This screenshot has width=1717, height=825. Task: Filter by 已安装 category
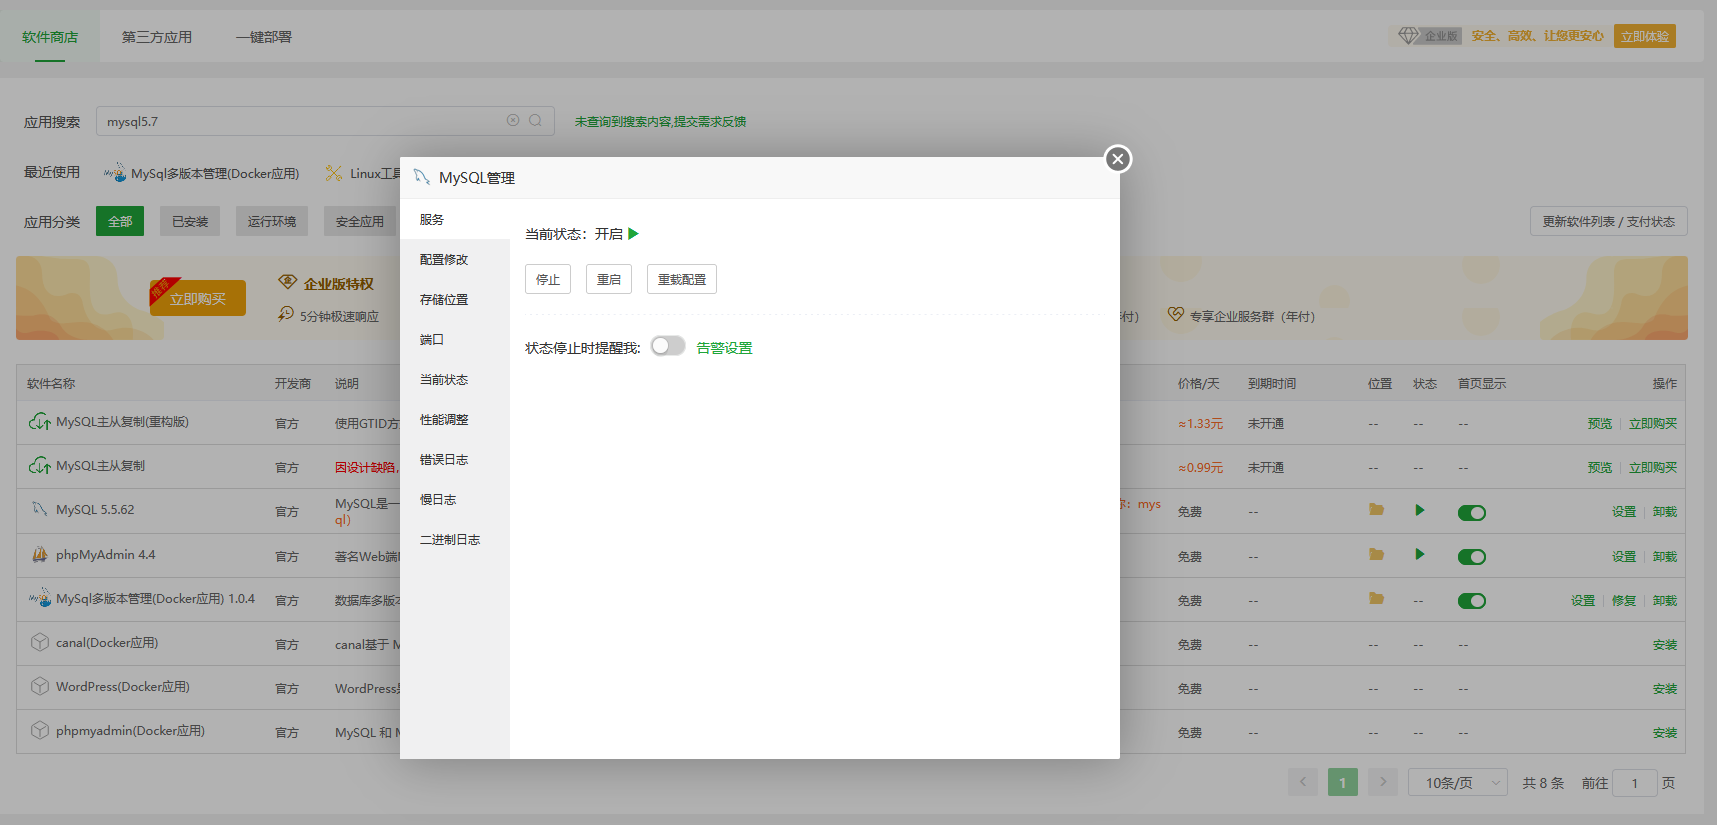pyautogui.click(x=190, y=221)
